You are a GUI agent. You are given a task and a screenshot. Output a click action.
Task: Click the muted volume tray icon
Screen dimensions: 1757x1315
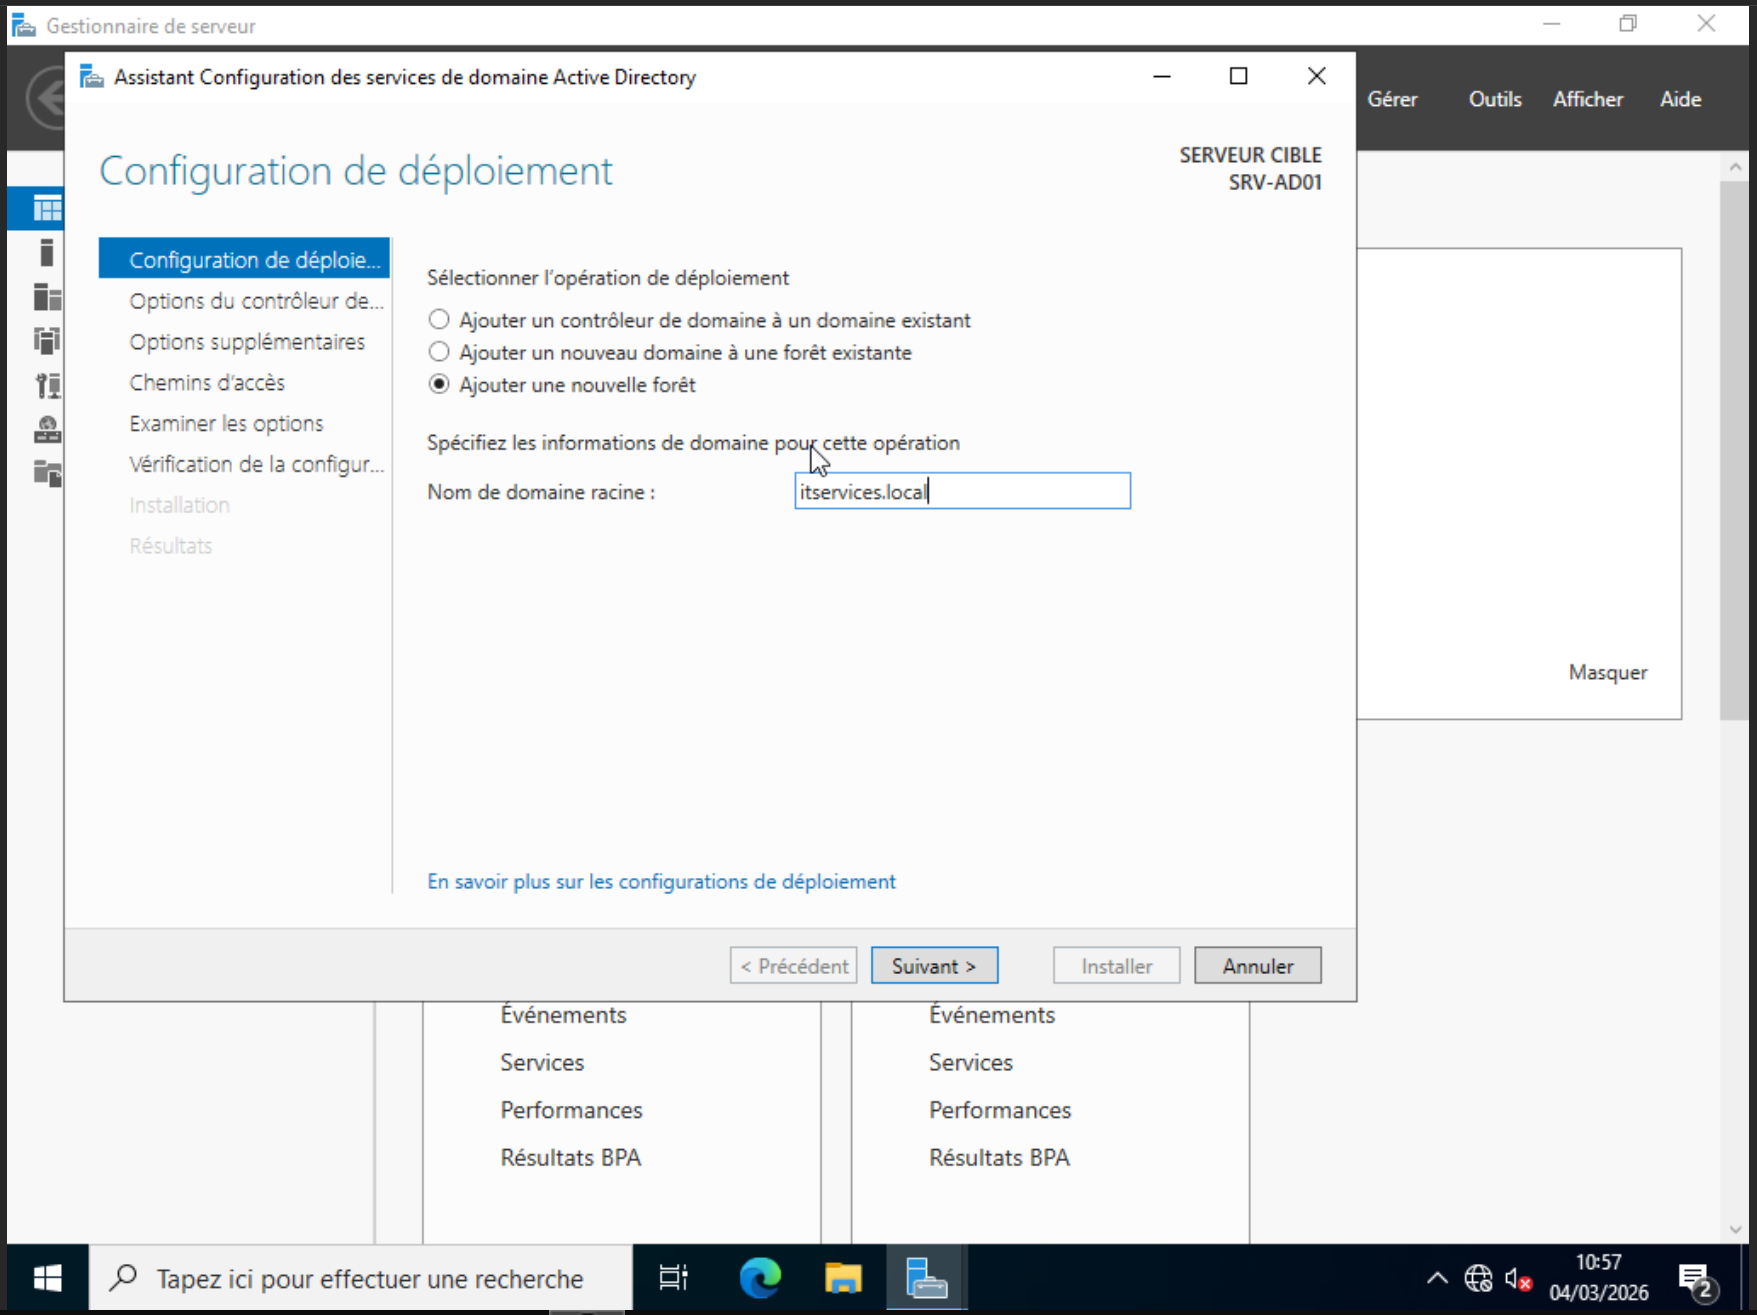pos(1518,1278)
